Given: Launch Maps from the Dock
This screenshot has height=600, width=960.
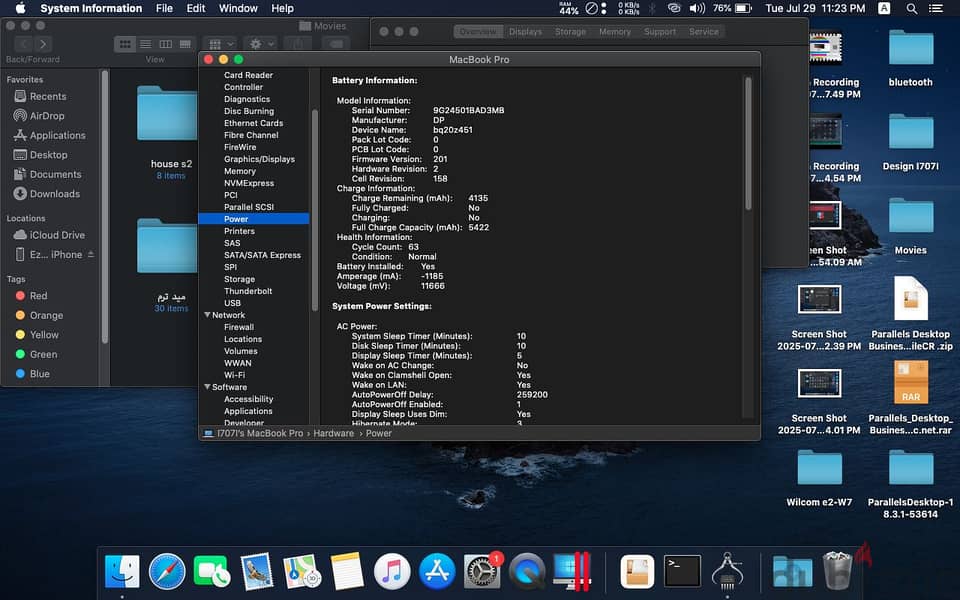Looking at the screenshot, I should [302, 571].
